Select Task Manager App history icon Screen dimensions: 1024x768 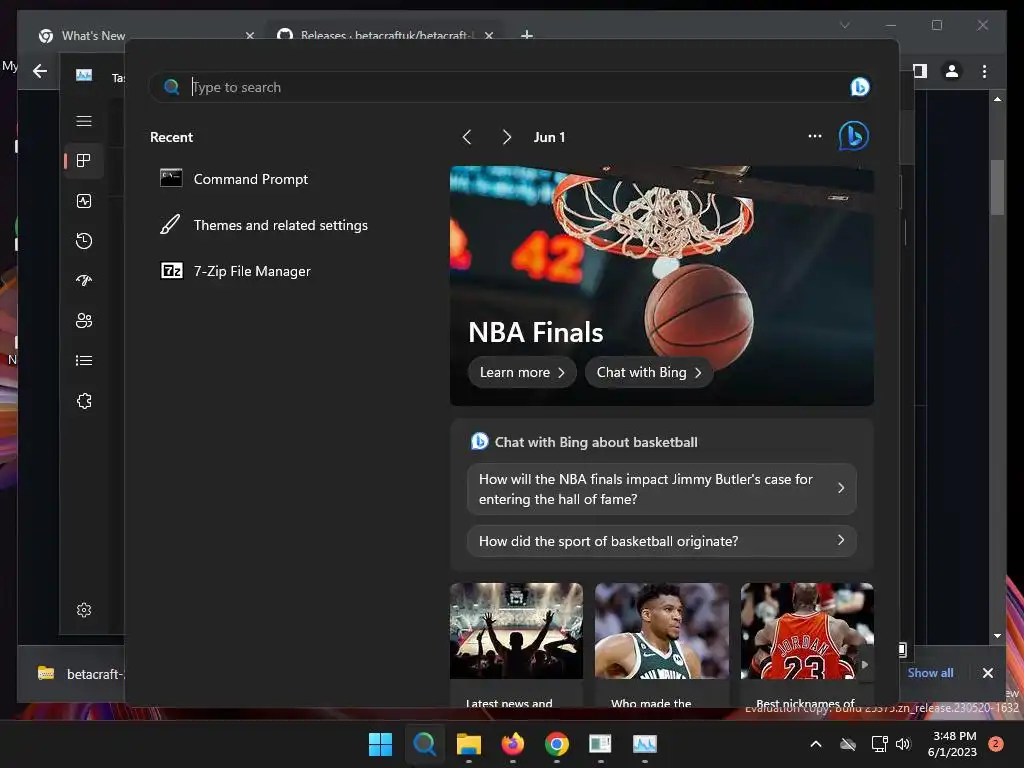(x=84, y=241)
